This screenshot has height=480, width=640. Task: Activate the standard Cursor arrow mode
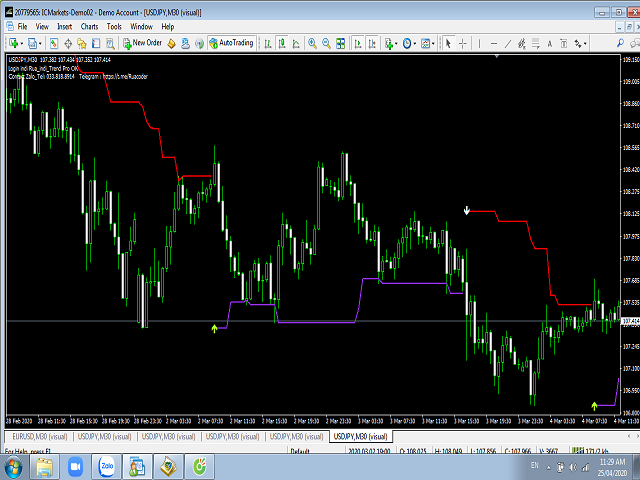[448, 43]
